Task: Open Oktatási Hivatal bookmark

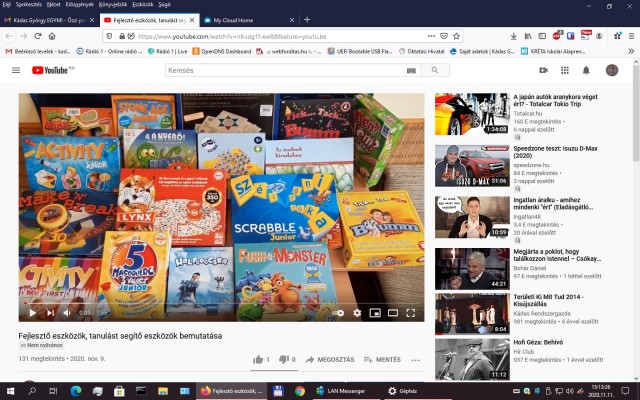Action: pyautogui.click(x=422, y=51)
